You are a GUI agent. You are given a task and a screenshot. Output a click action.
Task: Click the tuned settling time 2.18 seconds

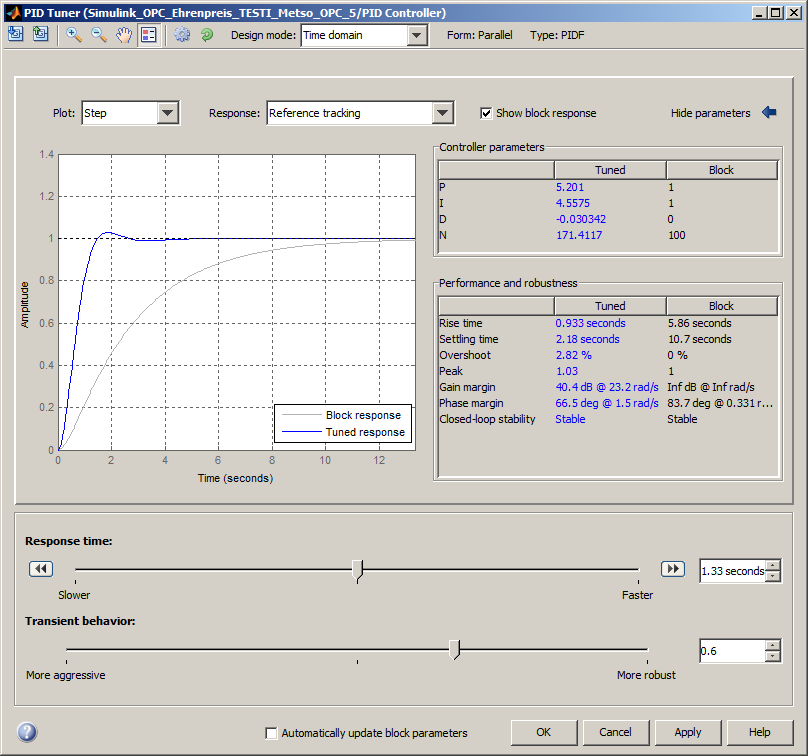click(x=587, y=339)
